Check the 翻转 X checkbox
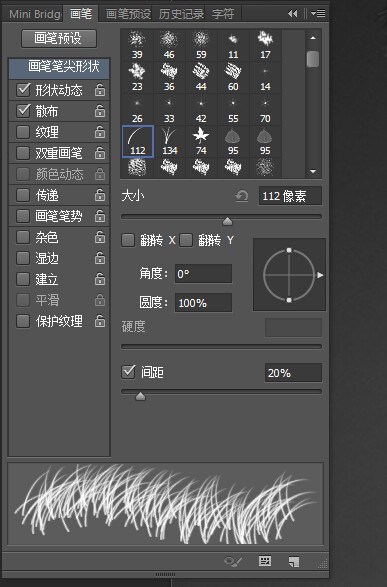Screen dimensions: 387x587 [128, 240]
